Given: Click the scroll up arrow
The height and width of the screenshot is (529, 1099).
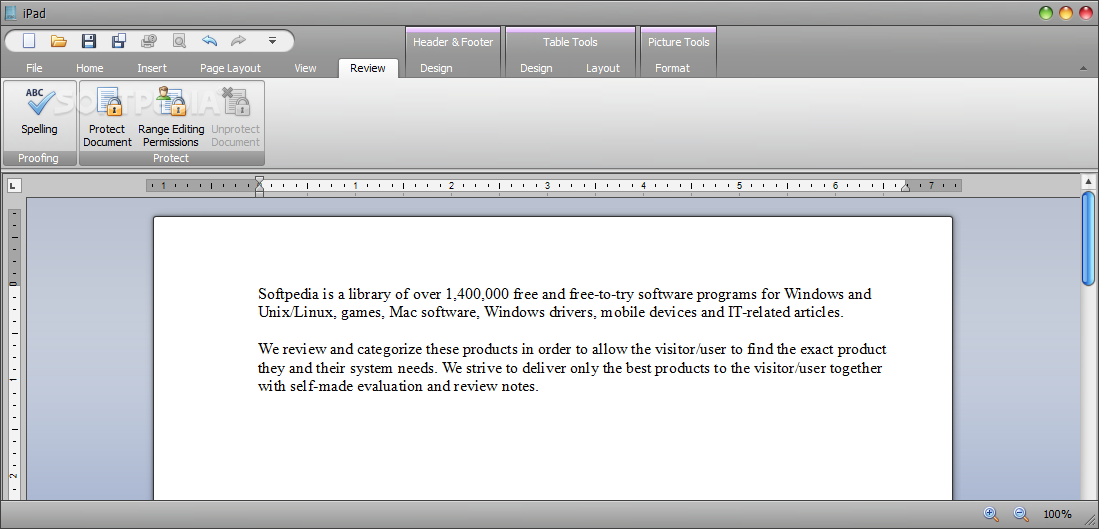Looking at the screenshot, I should coord(1088,181).
